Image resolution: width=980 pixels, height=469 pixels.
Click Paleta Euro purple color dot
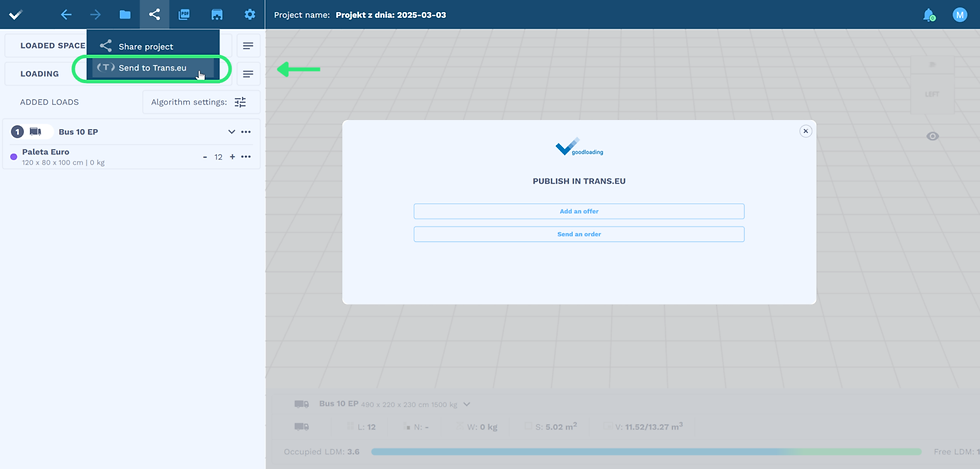pos(14,157)
